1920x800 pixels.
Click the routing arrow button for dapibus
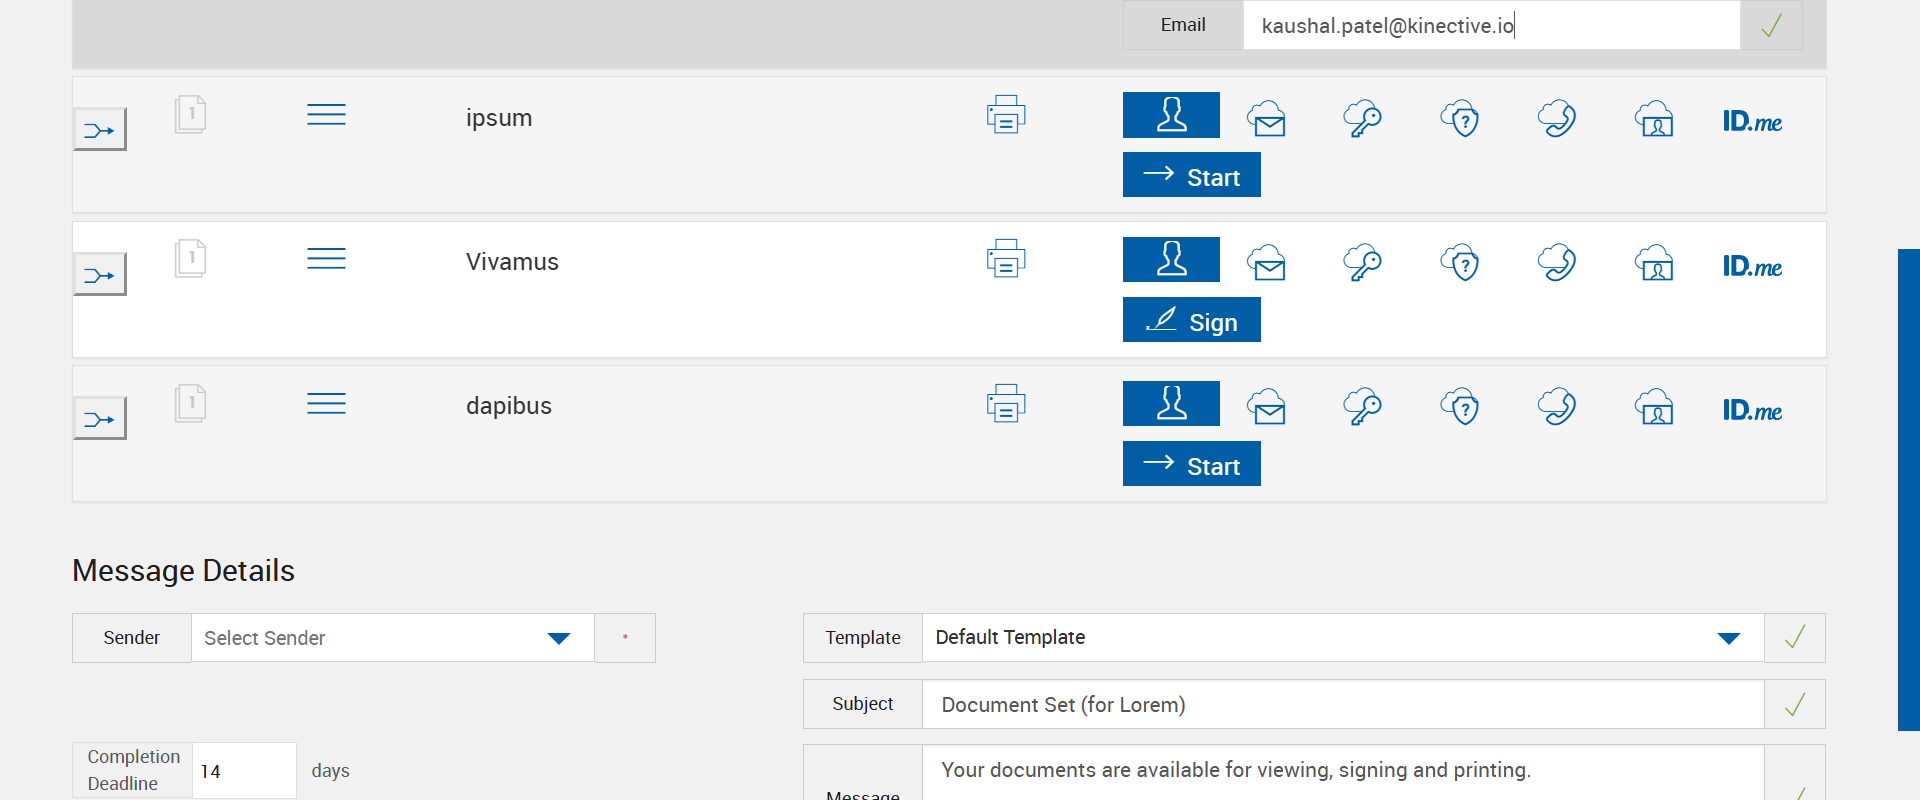[x=100, y=419]
